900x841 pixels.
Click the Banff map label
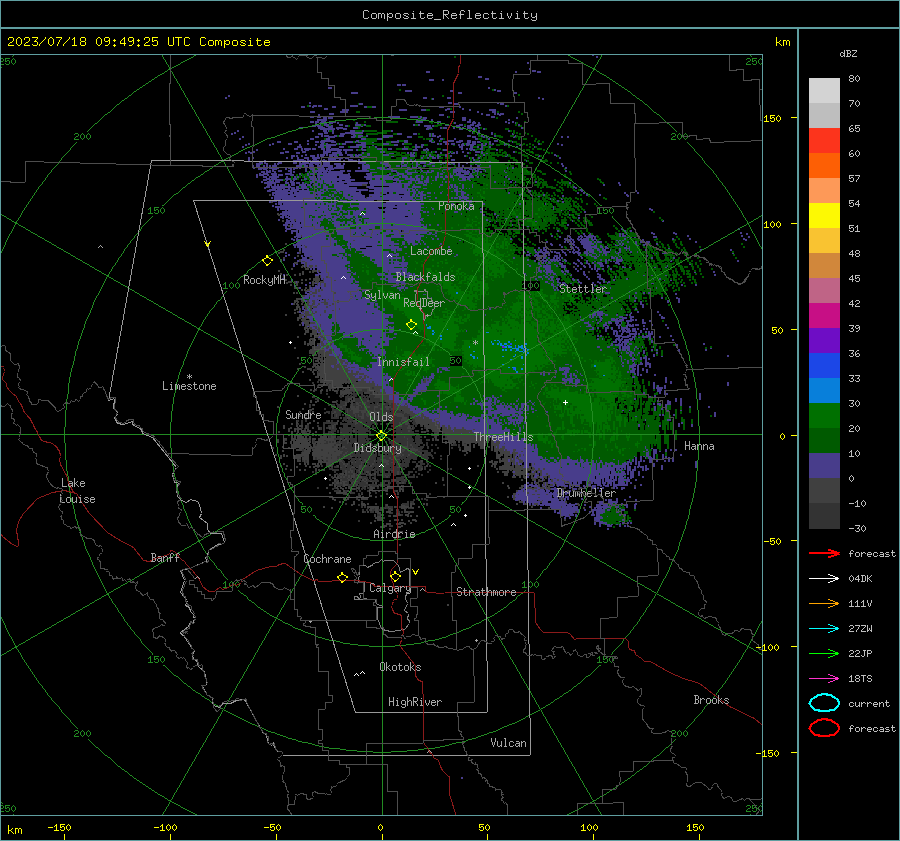(165, 557)
